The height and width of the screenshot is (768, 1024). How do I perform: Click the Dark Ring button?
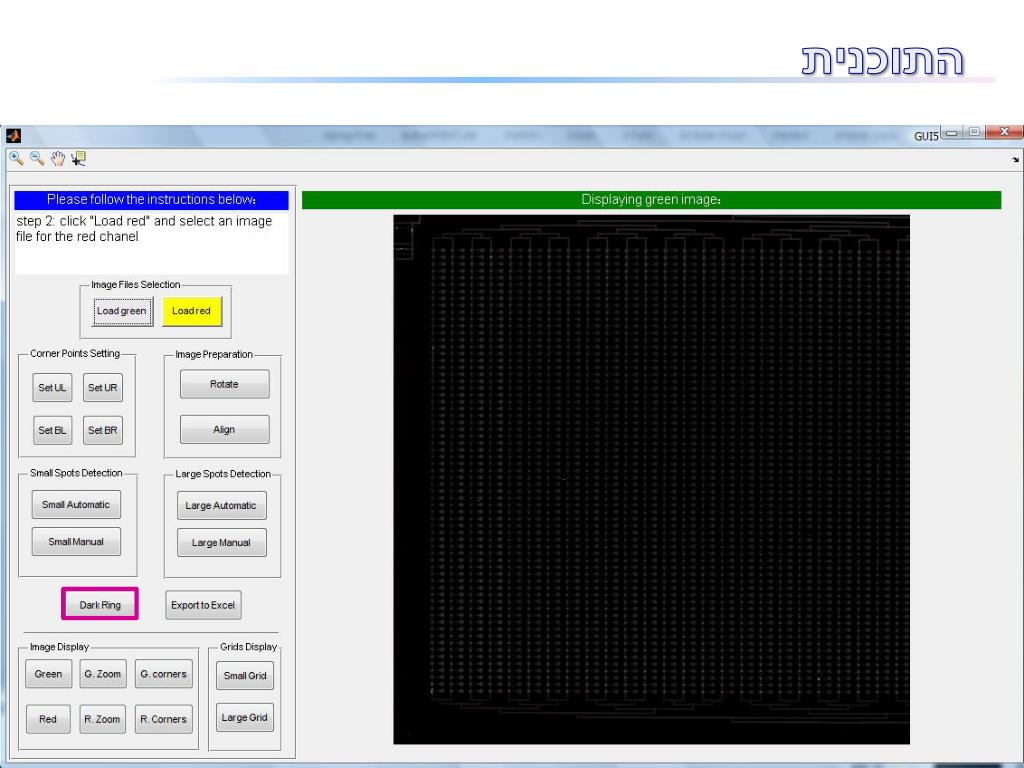pyautogui.click(x=100, y=605)
